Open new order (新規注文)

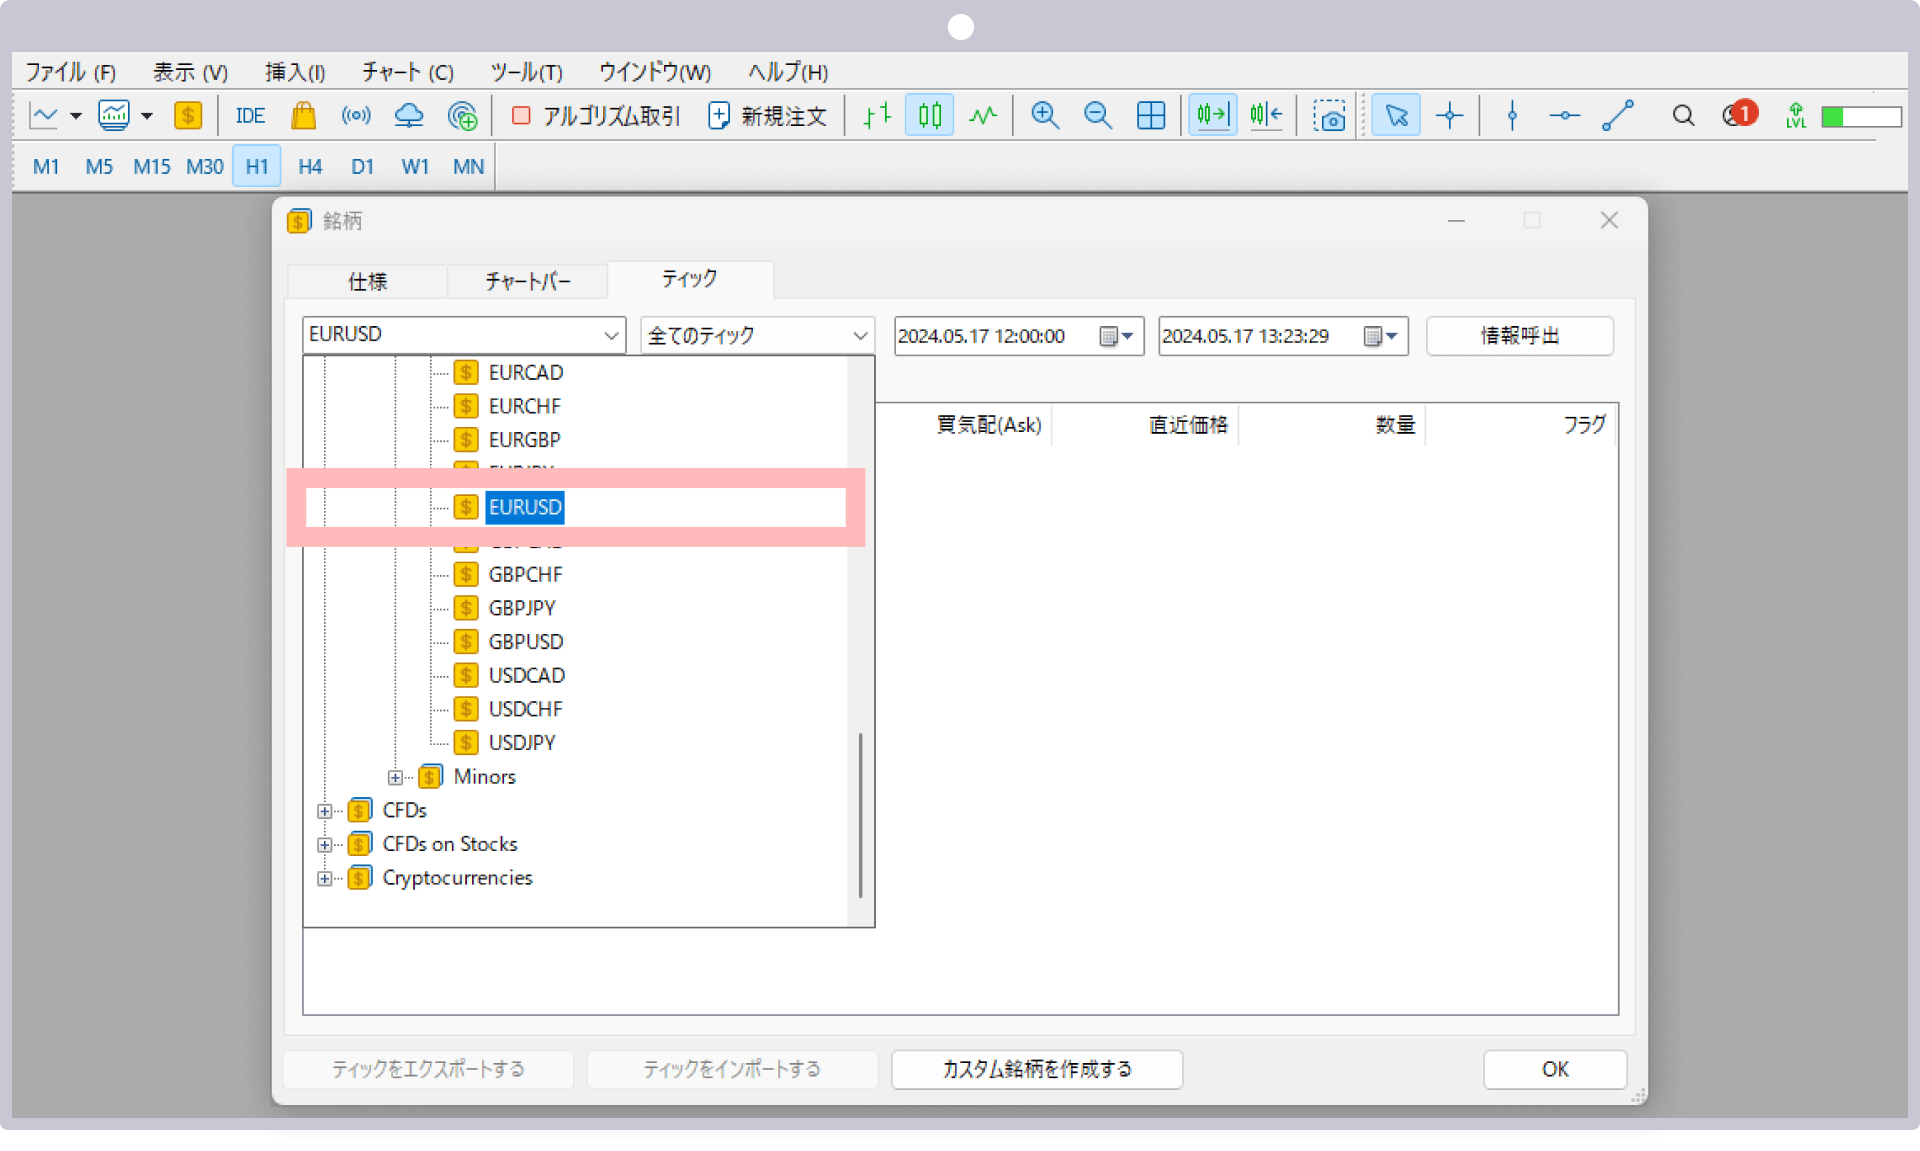(x=767, y=116)
